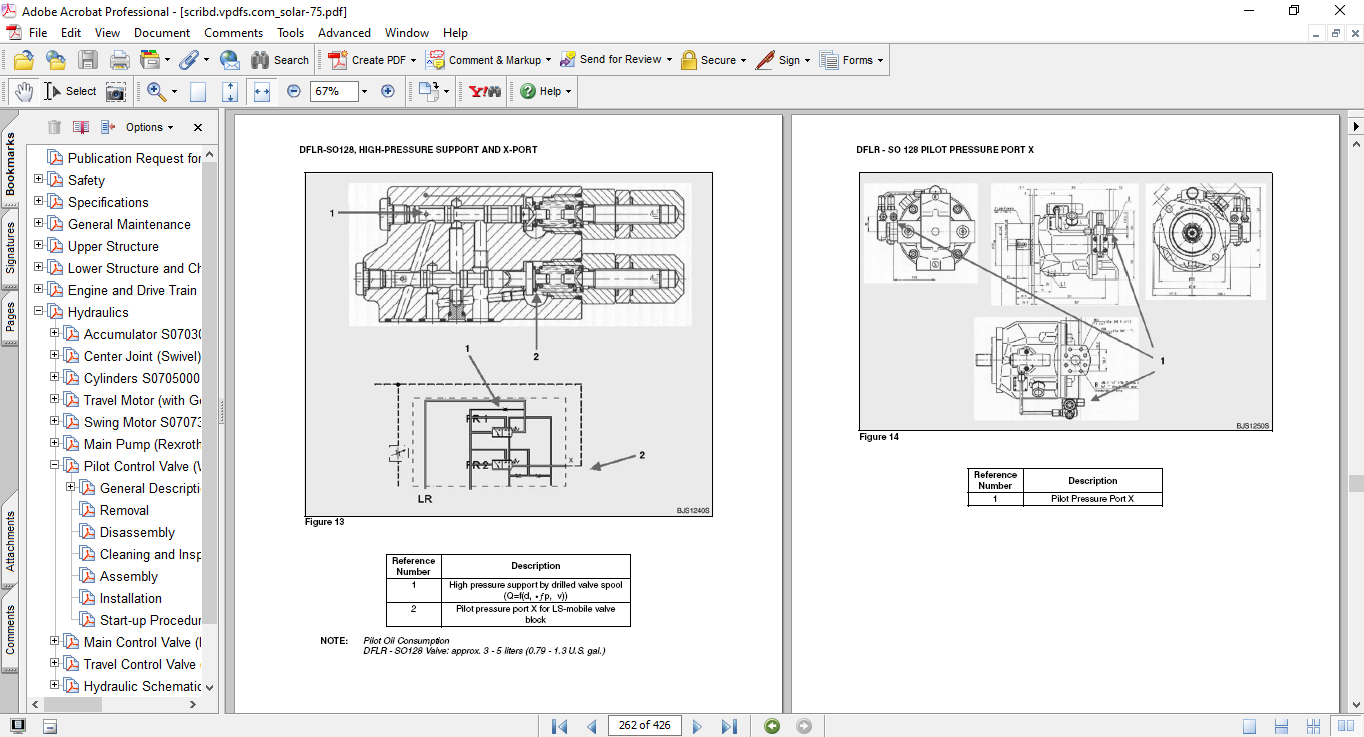
Task: Enable Single Page layout view
Action: (x=1249, y=726)
